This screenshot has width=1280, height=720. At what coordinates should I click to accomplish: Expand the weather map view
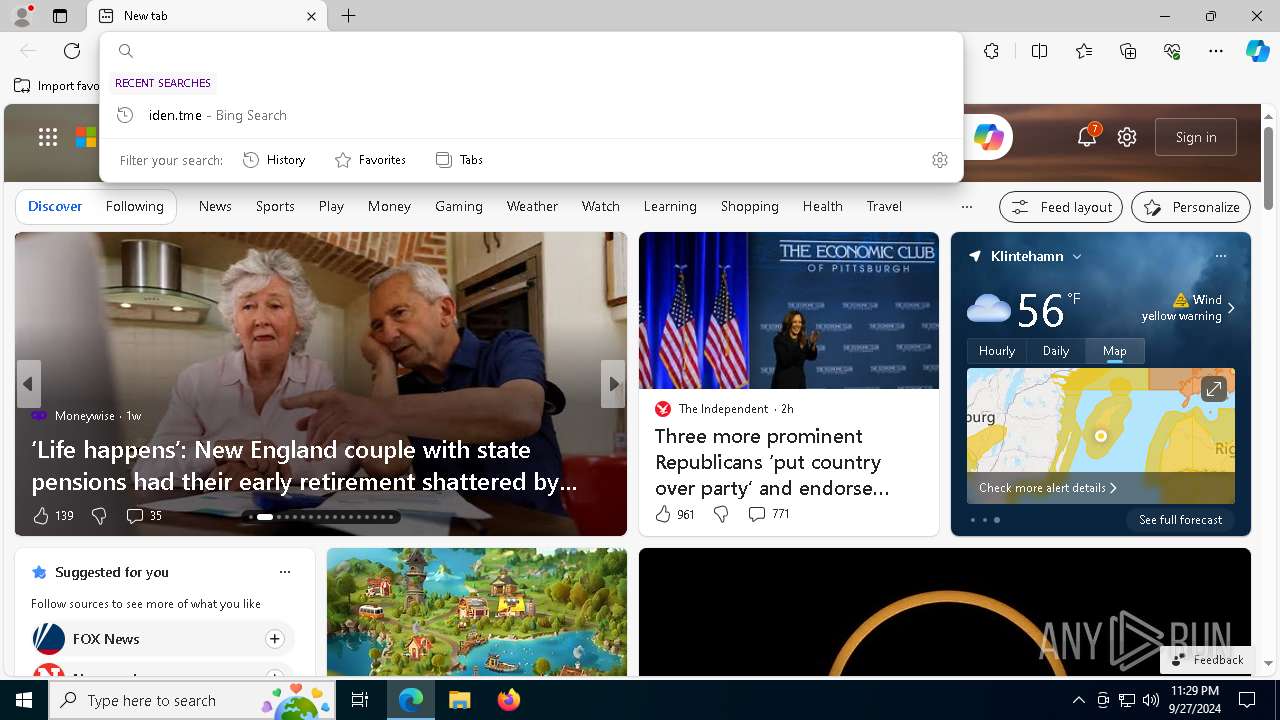pyautogui.click(x=1213, y=389)
